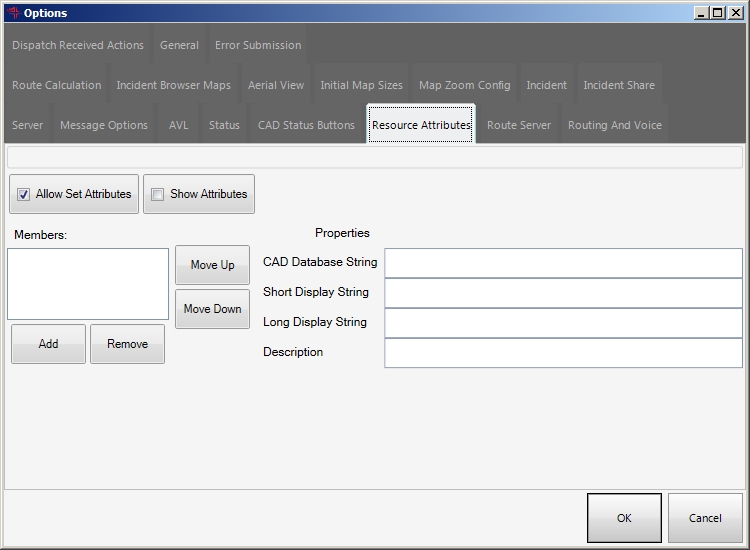
Task: Open the Message Options tab
Action: point(104,125)
